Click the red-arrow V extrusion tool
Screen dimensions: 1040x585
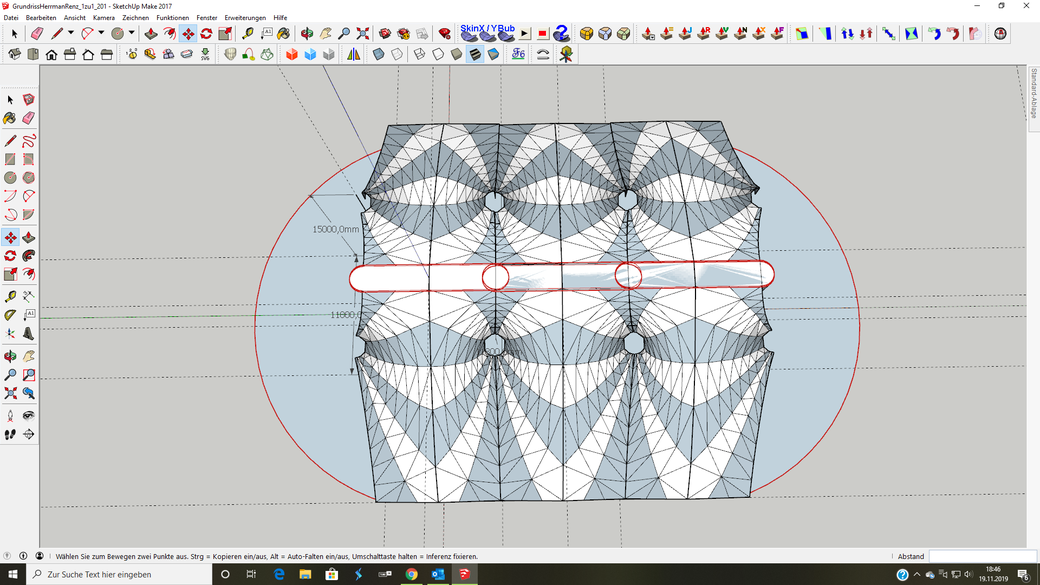pos(722,33)
